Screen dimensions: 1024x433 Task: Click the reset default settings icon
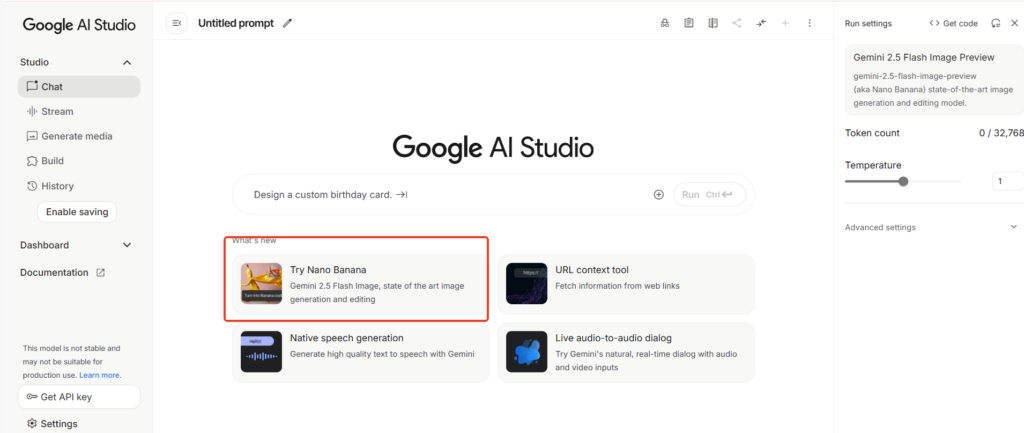coord(995,23)
